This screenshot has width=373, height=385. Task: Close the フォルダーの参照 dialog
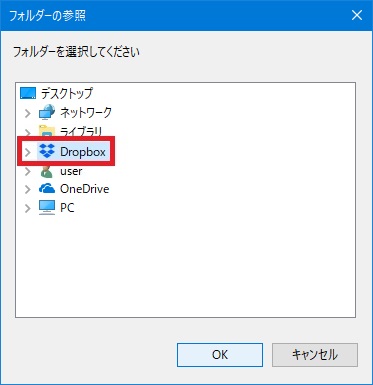pos(357,15)
